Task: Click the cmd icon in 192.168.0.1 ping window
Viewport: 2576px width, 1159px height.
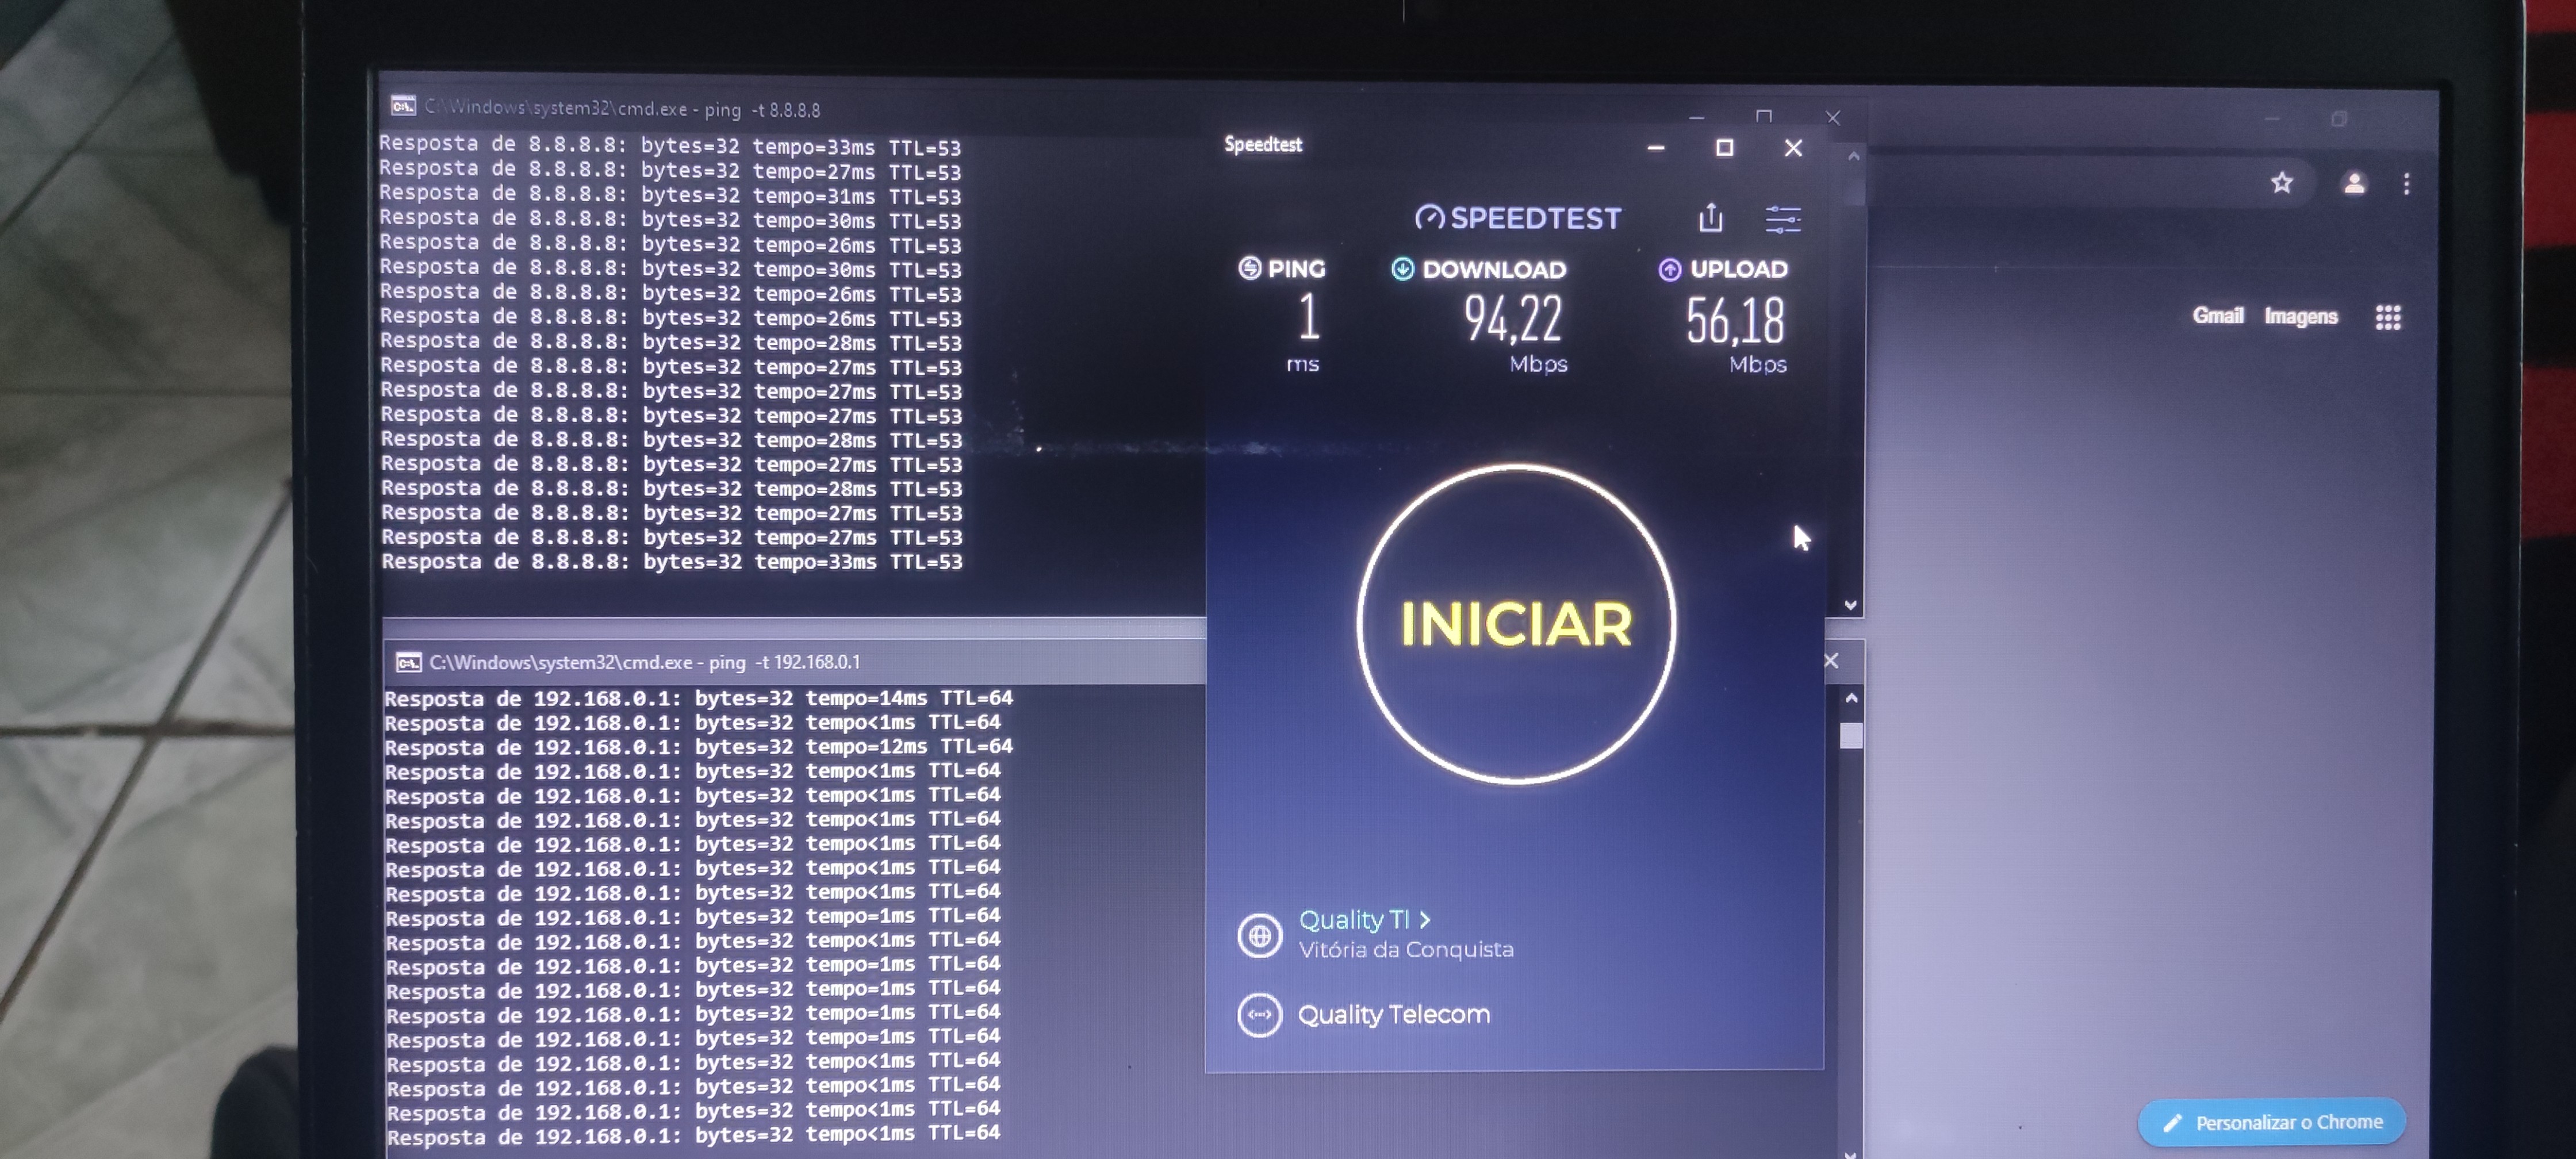Action: click(x=408, y=662)
